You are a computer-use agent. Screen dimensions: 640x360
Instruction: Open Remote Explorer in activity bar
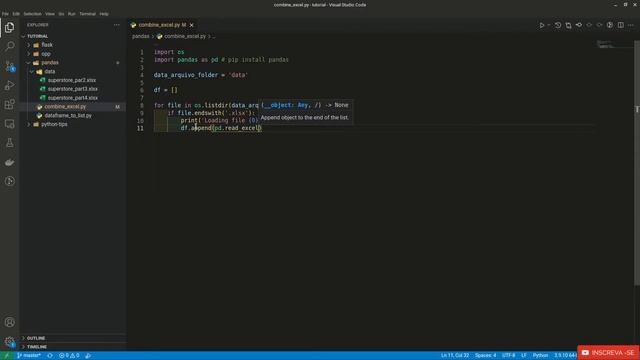(9, 124)
